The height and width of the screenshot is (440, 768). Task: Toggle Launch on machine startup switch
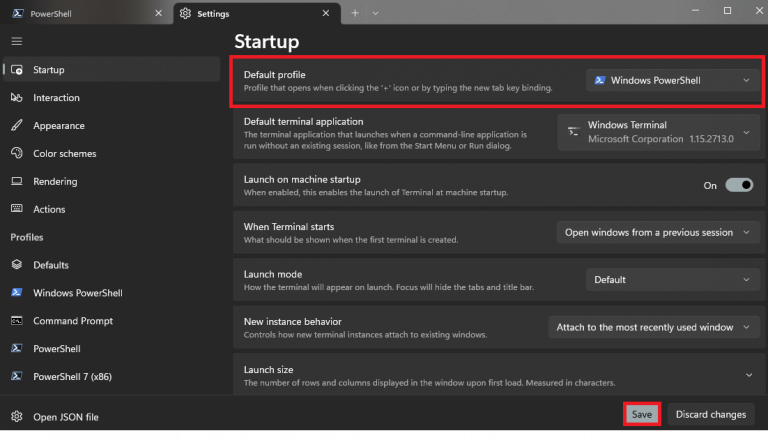[739, 185]
